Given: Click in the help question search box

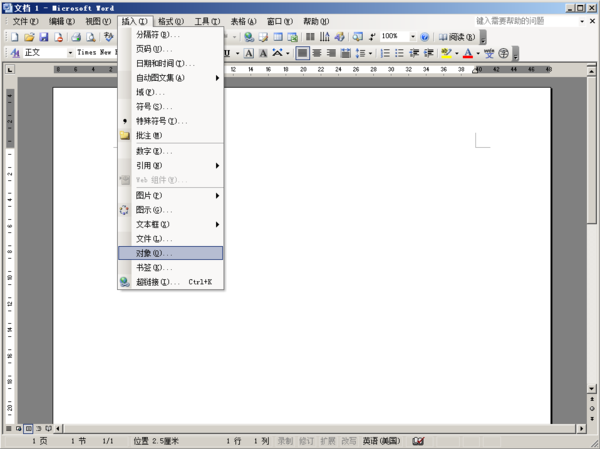Looking at the screenshot, I should point(527,21).
